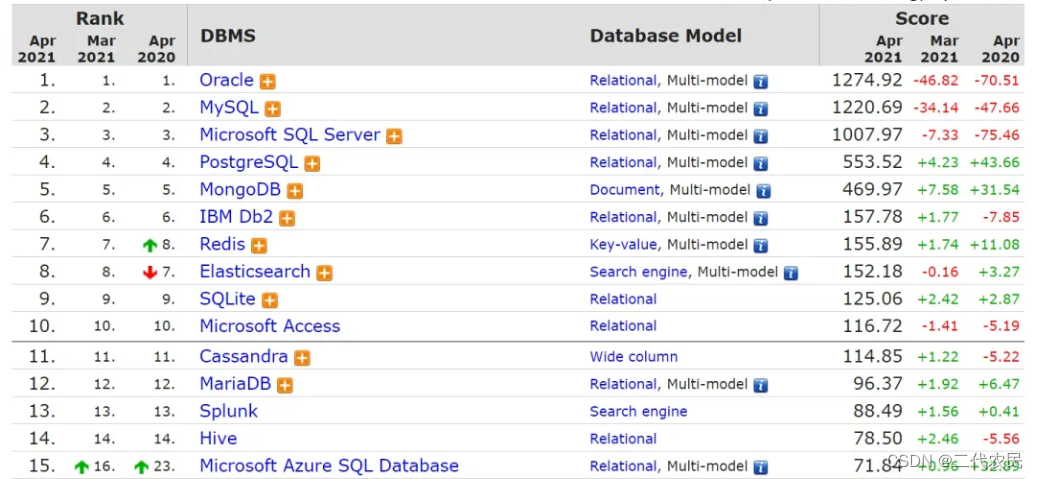Open the MongoDB link
1038x479 pixels.
tap(240, 189)
